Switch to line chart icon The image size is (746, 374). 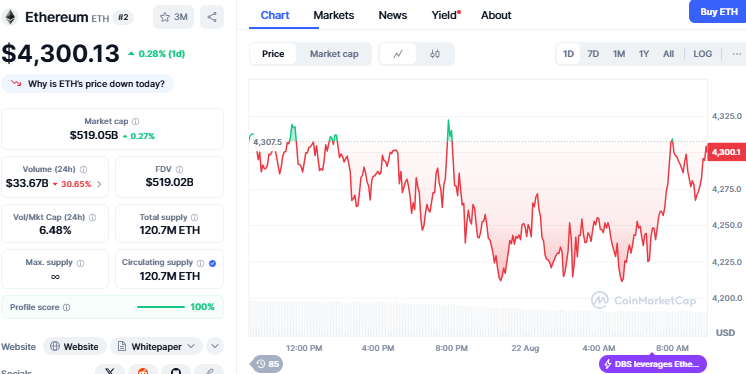pos(398,54)
